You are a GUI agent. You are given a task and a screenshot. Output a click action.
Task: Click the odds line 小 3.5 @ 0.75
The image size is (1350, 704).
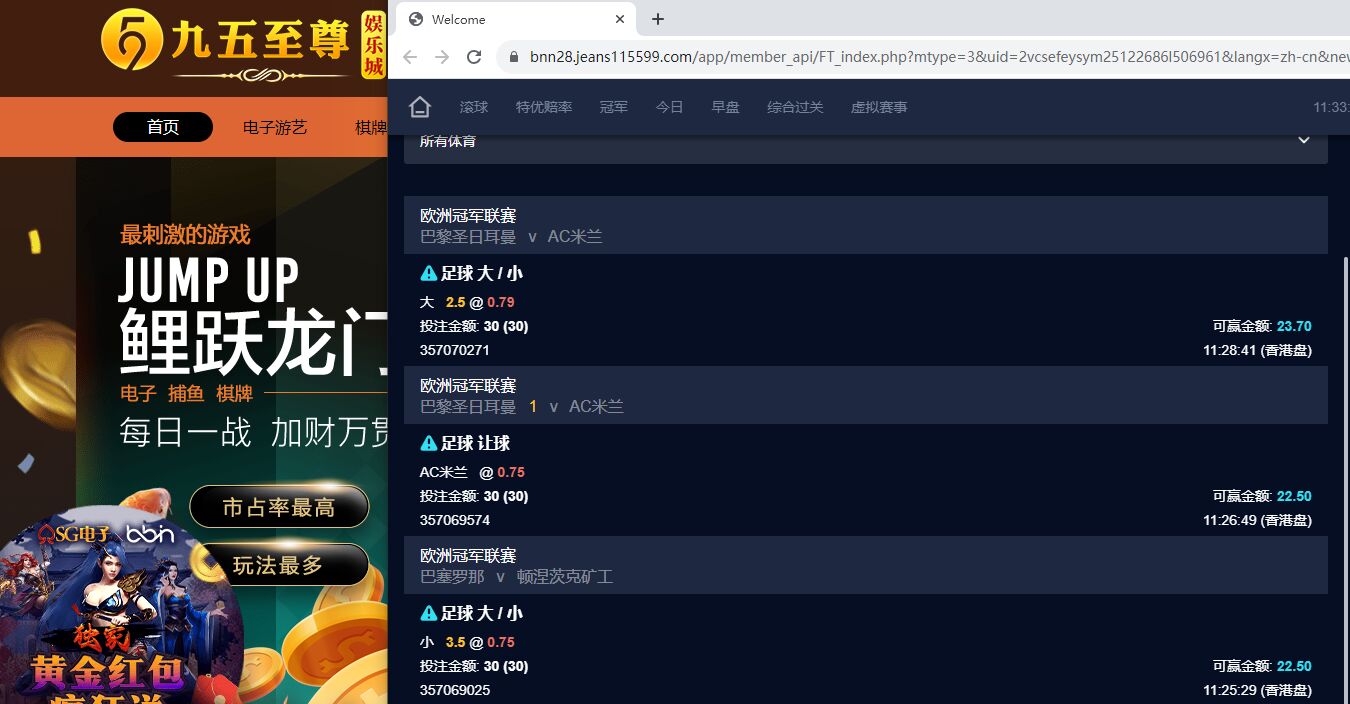pos(467,642)
